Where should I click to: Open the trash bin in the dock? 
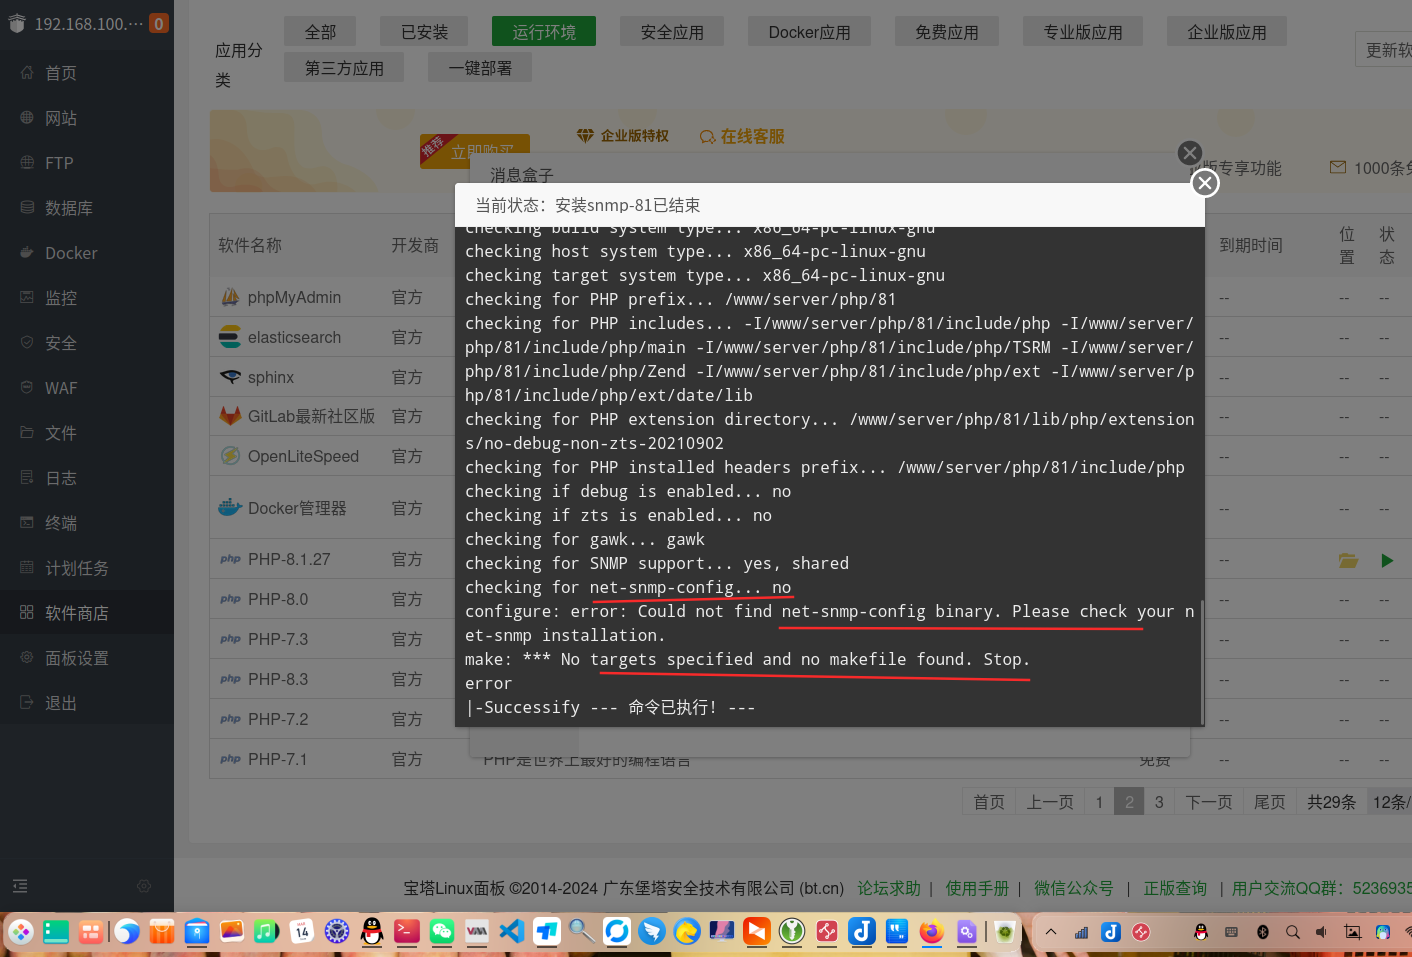[x=1005, y=932]
